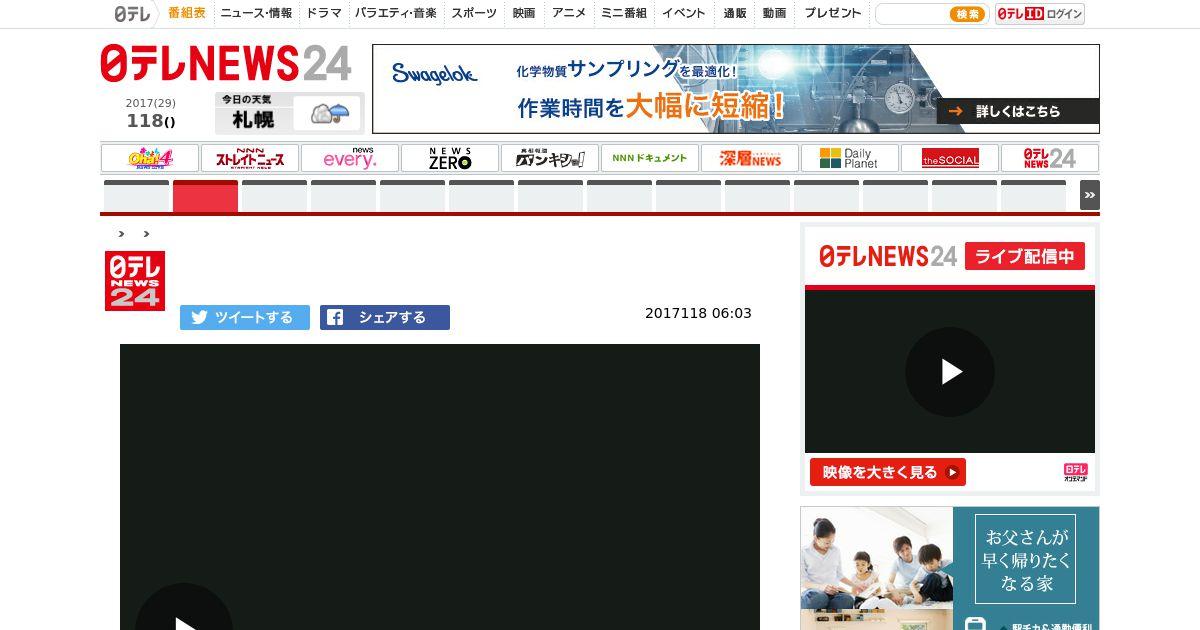1200x630 pixels.
Task: Play the sidebar live stream video
Action: click(x=950, y=372)
